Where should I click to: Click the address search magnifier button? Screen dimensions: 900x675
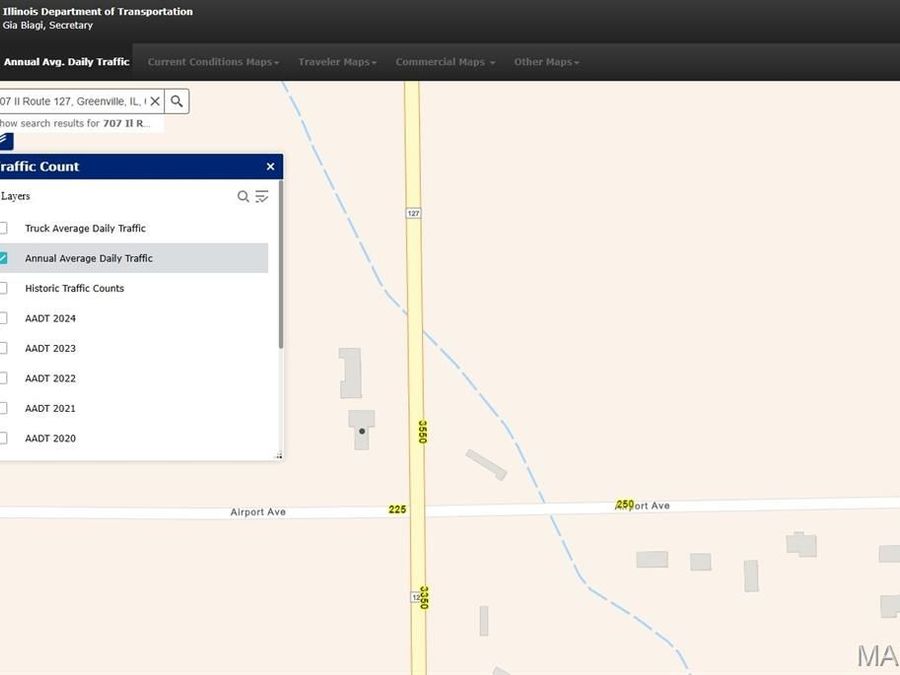[x=177, y=101]
